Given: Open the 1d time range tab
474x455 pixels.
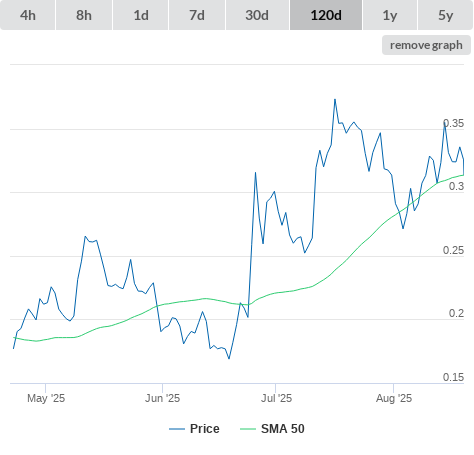Looking at the screenshot, I should 141,15.
